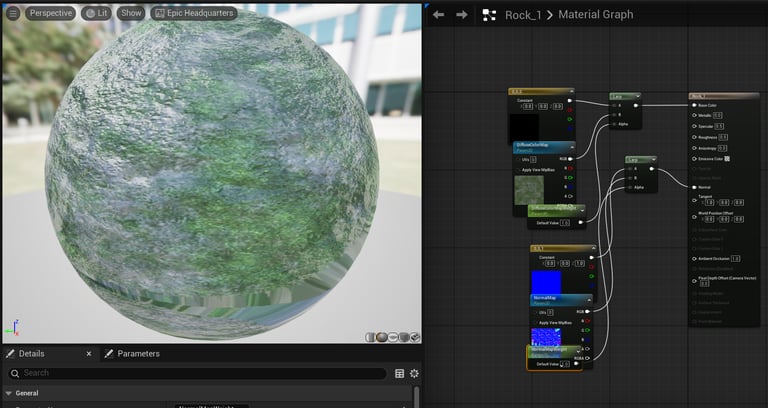Edit the NormalMapWeight Default Value field

tap(565, 364)
